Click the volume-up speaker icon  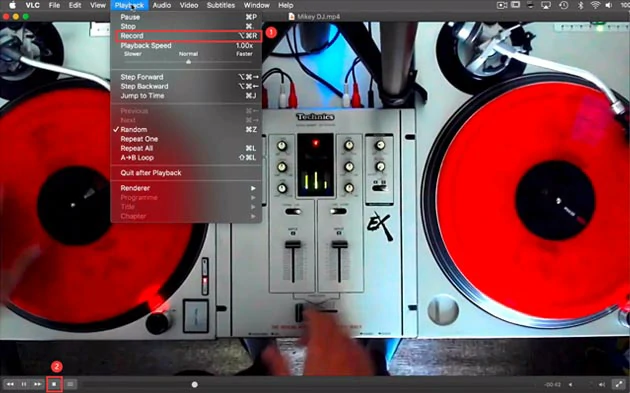pos(602,385)
